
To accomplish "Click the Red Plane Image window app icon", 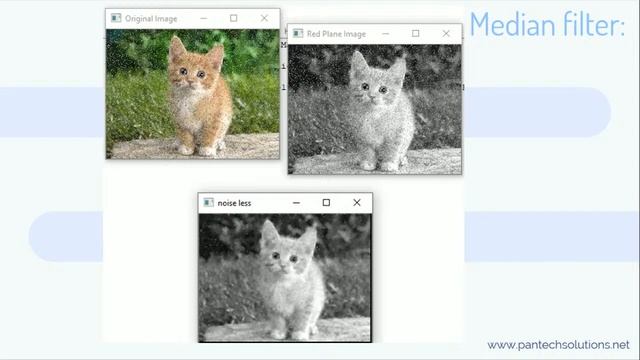I will [298, 33].
